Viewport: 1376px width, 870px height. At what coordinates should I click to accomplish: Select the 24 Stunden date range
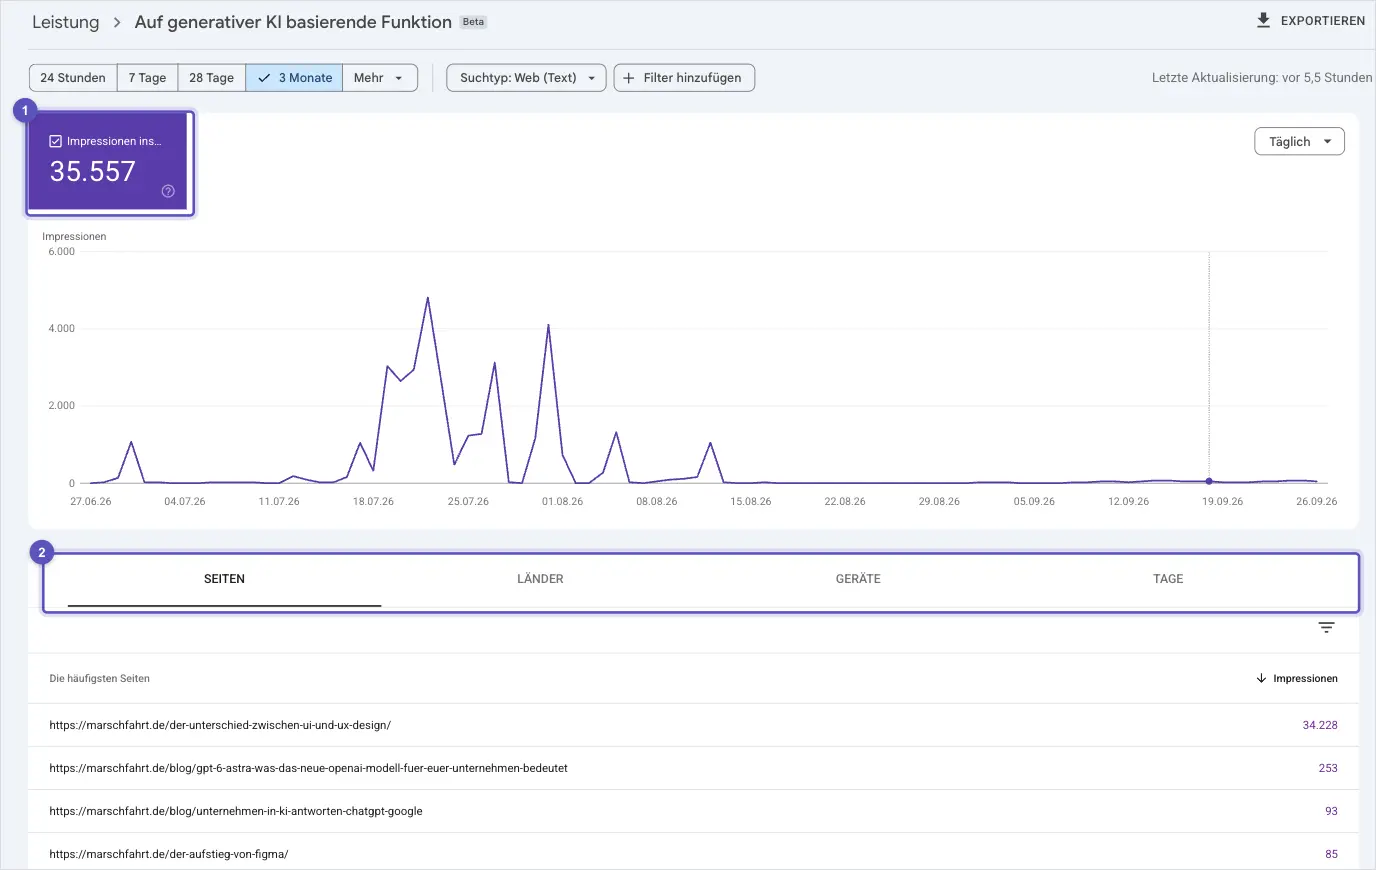[x=73, y=78]
